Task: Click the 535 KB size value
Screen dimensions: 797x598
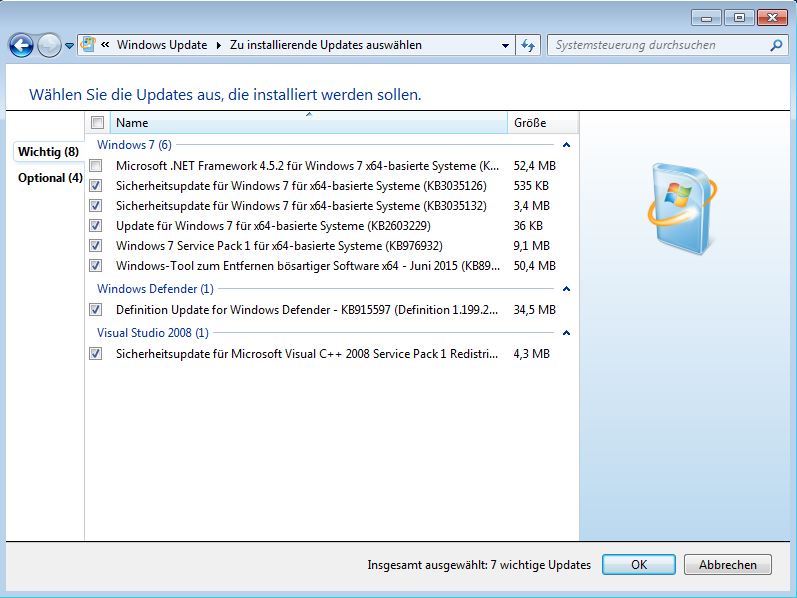Action: [x=531, y=186]
